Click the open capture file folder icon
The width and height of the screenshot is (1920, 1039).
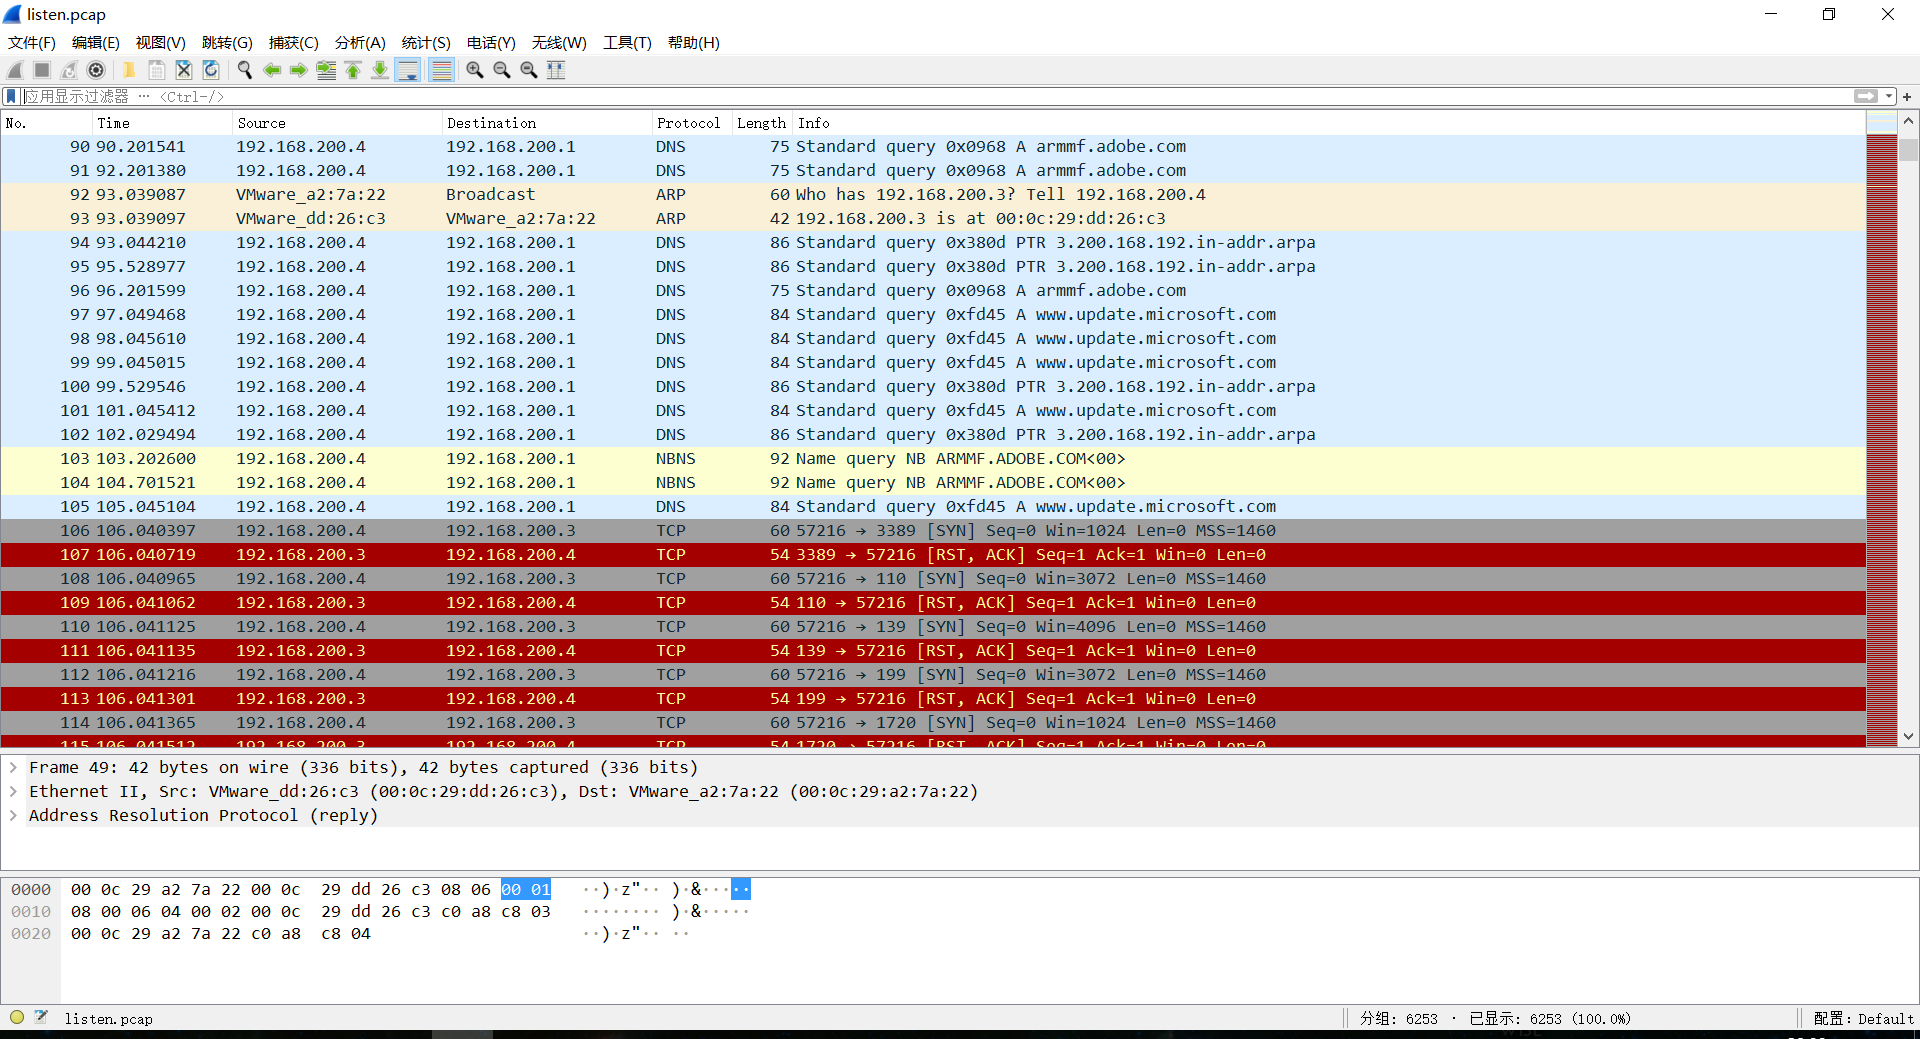click(x=129, y=70)
